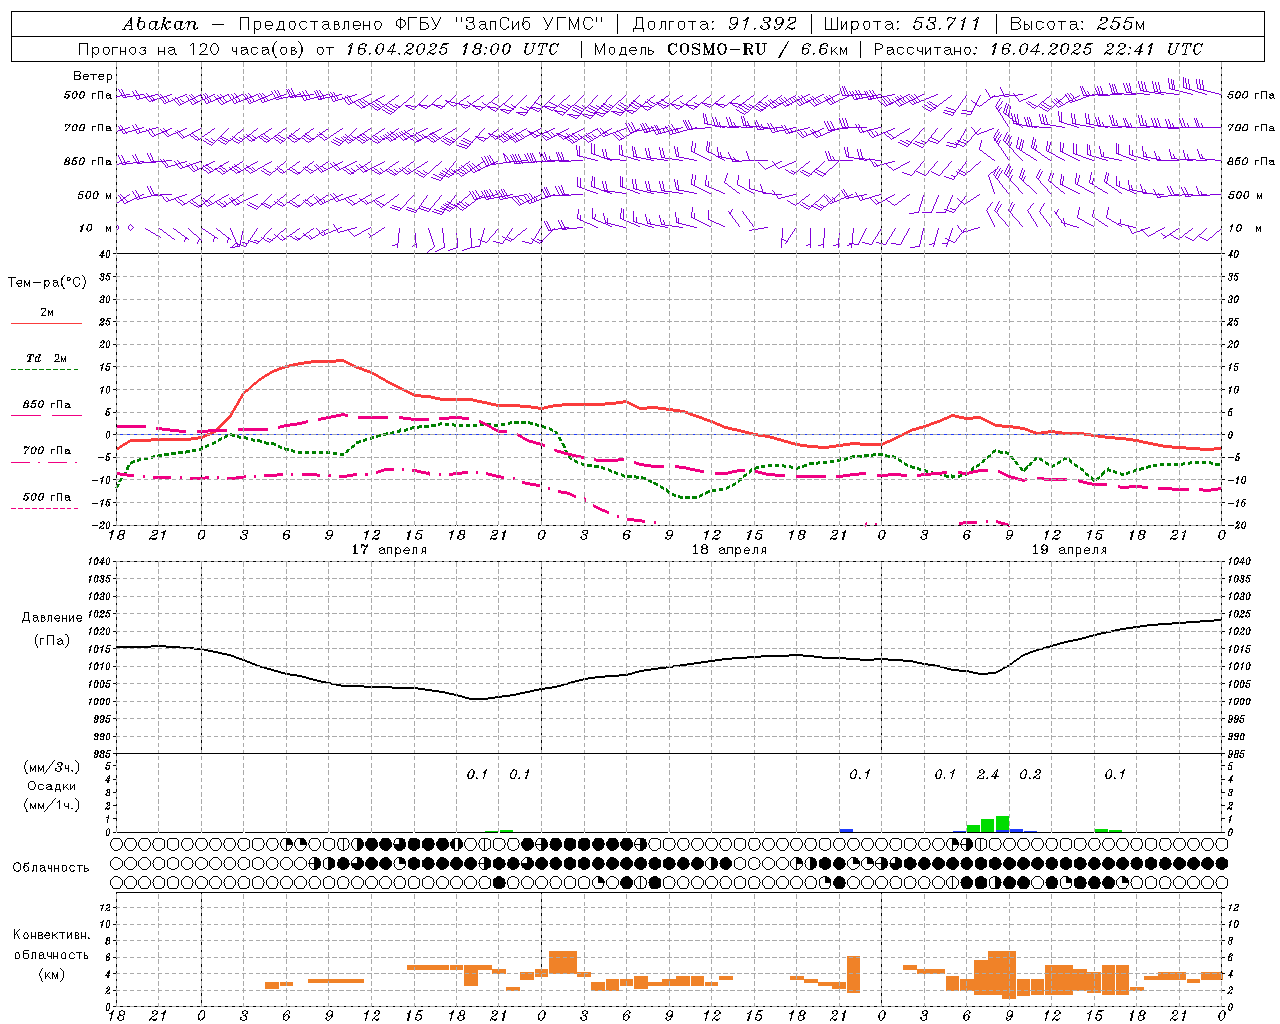Image resolution: width=1280 pixels, height=1024 pixels.
Task: Click the "Конвективн." convective cloud label
Action: point(51,935)
